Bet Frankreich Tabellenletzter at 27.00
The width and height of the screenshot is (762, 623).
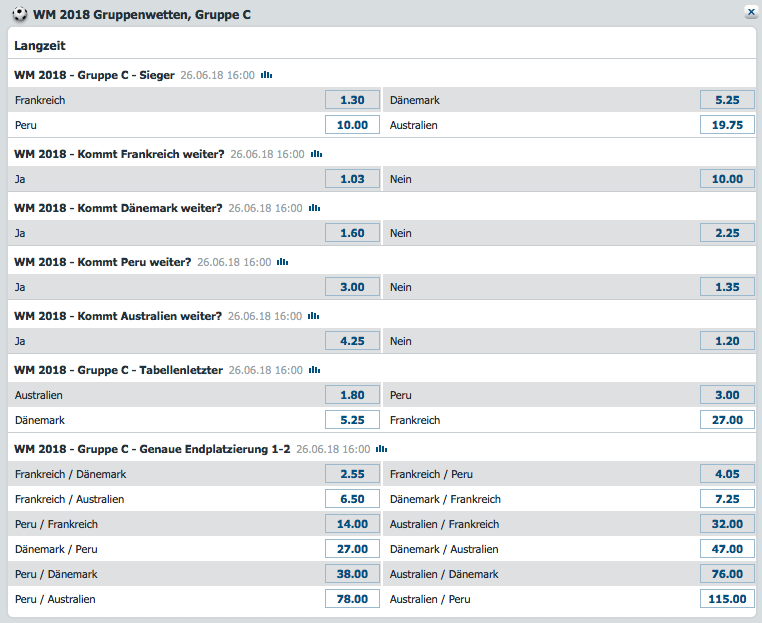pos(727,420)
